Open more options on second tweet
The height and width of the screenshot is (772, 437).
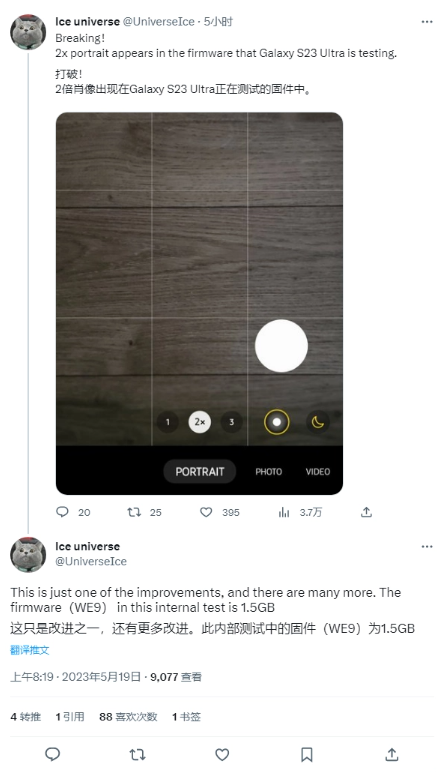point(427,547)
